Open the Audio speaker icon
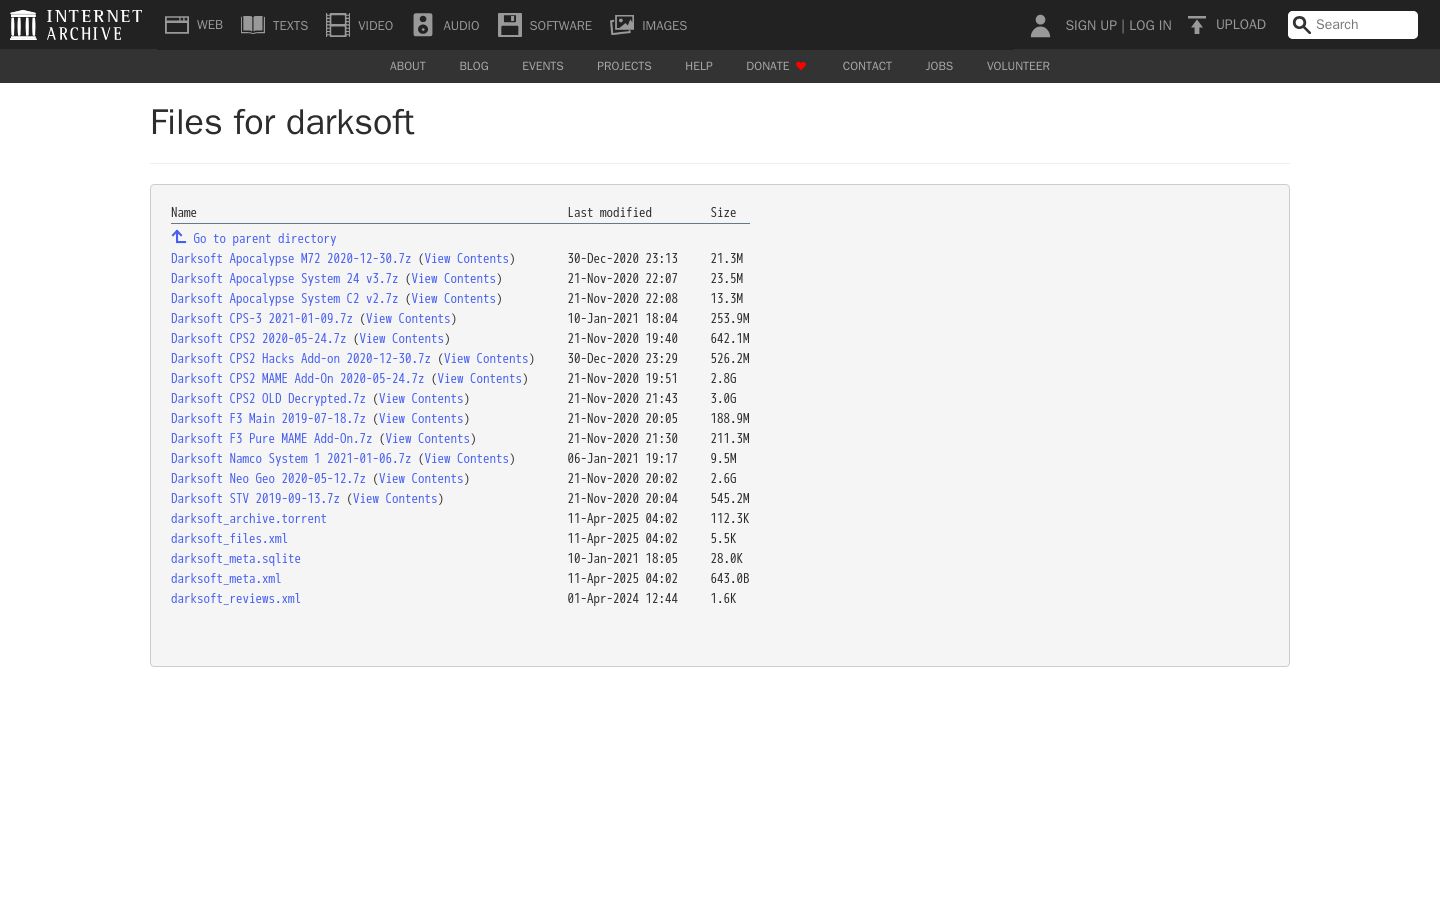The image size is (1440, 900). [423, 25]
